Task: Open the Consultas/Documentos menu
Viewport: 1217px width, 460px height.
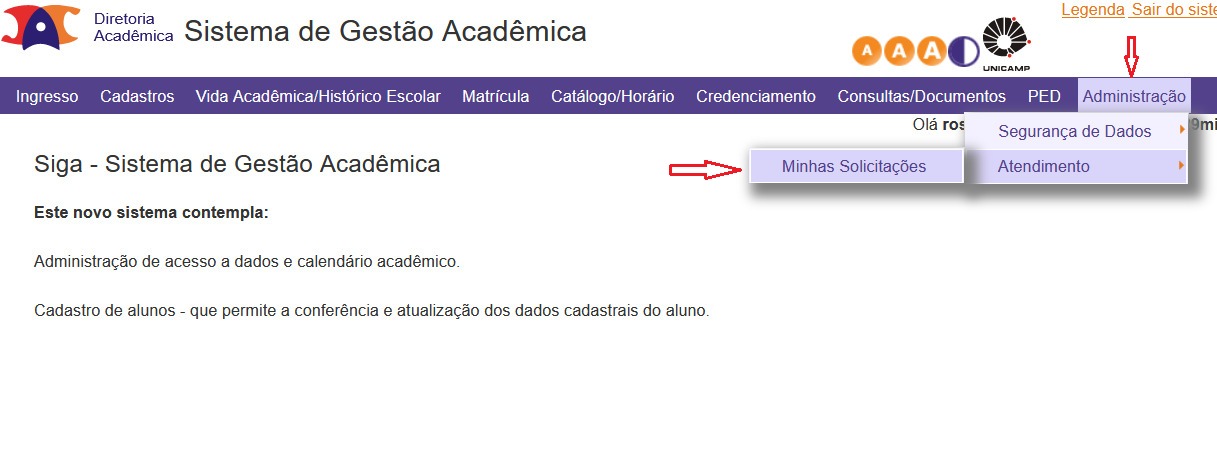Action: (922, 96)
